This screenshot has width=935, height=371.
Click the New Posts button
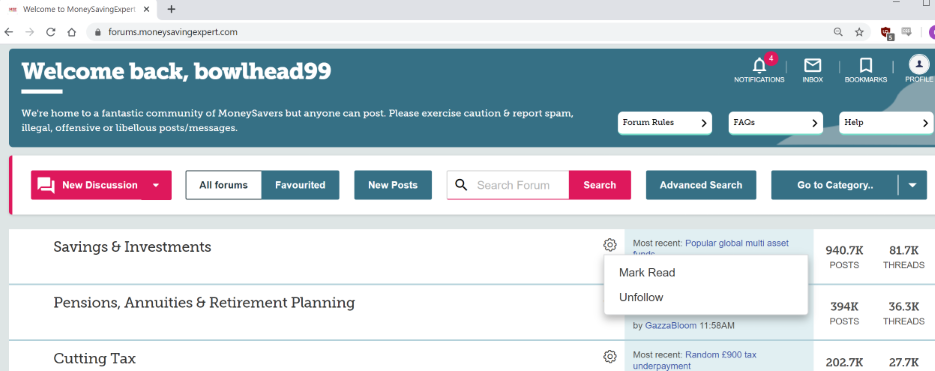click(393, 185)
